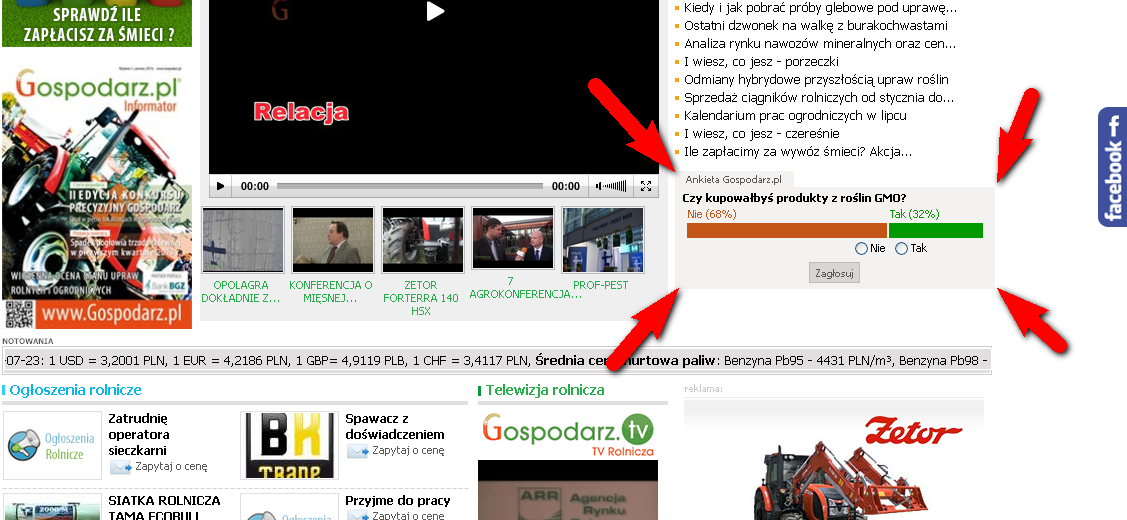Open PROF-PEST text link
The width and height of the screenshot is (1127, 520).
click(601, 285)
